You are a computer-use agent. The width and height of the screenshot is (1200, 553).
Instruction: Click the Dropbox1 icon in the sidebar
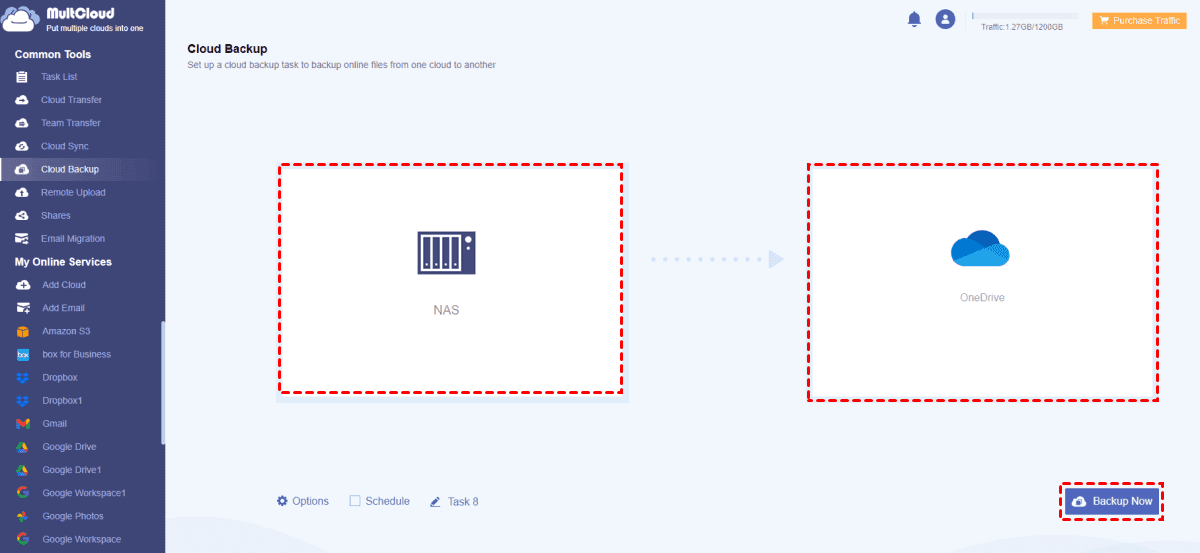pos(23,400)
